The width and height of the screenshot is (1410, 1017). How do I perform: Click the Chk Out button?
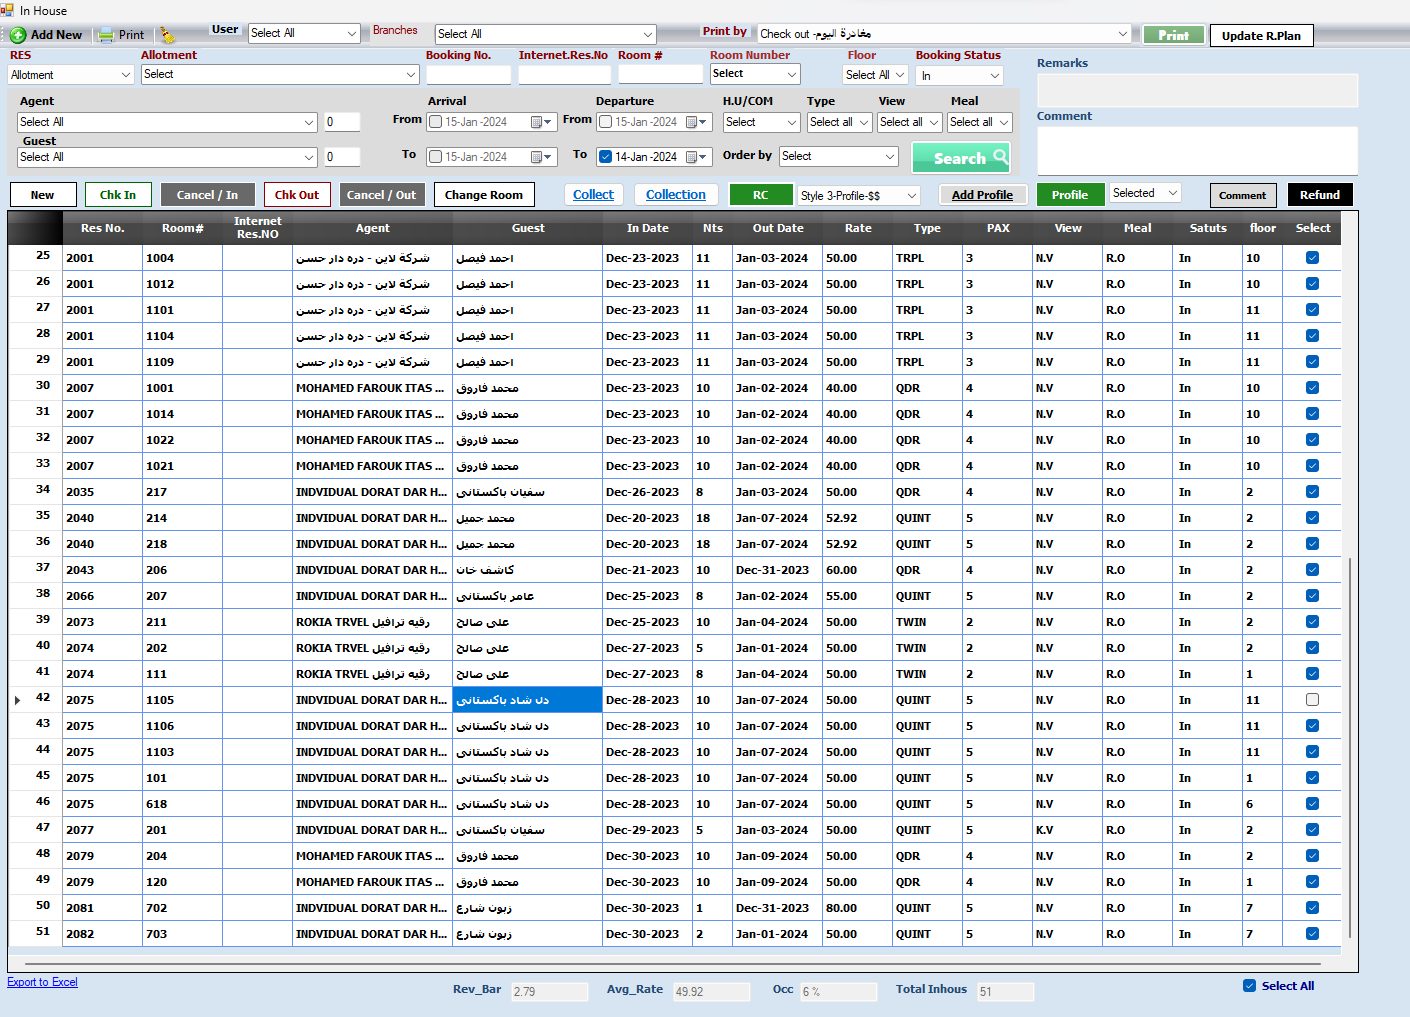click(297, 195)
